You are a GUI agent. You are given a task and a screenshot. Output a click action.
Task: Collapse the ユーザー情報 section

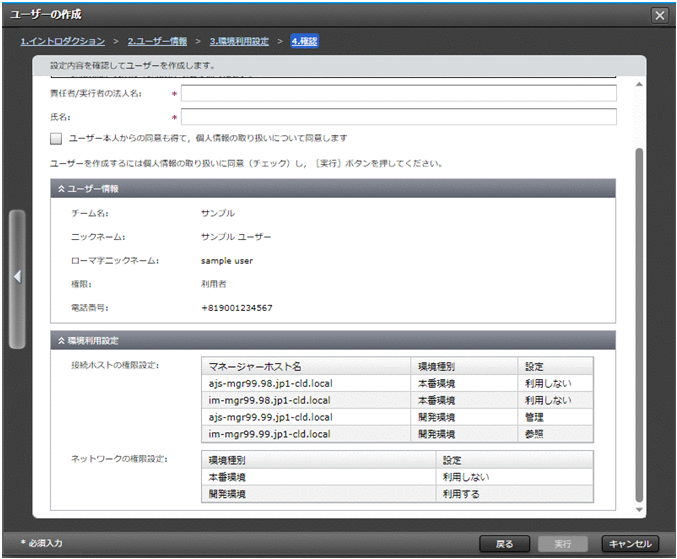tap(61, 189)
